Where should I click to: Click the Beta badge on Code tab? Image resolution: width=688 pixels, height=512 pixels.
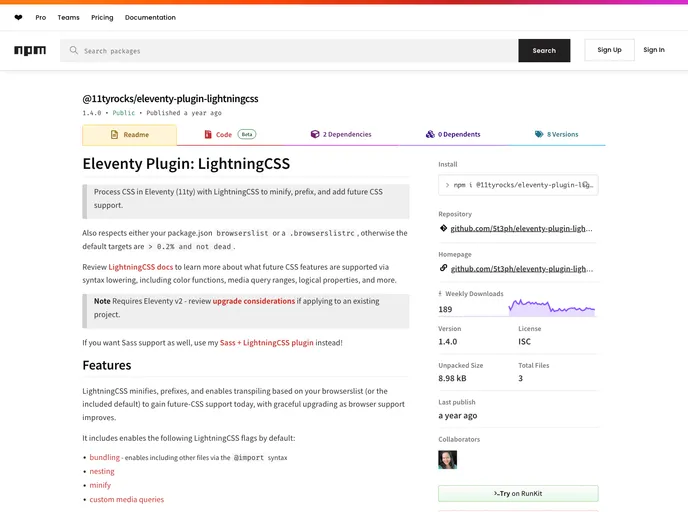(x=247, y=134)
